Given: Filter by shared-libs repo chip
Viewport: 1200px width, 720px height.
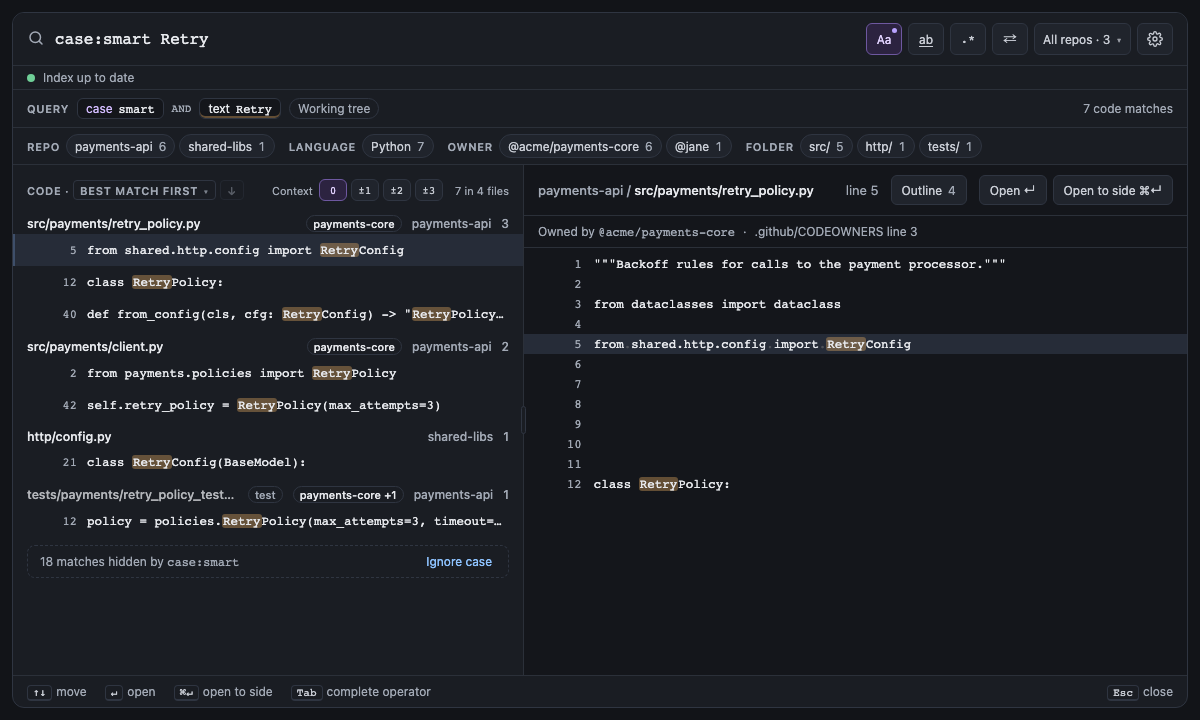Looking at the screenshot, I should (x=227, y=147).
